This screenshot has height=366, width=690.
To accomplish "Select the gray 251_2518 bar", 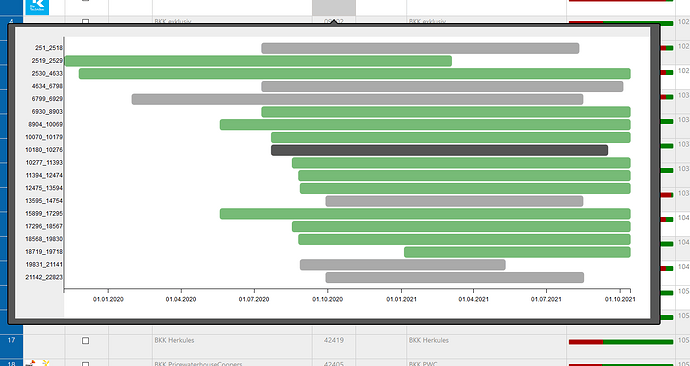I will pos(420,48).
